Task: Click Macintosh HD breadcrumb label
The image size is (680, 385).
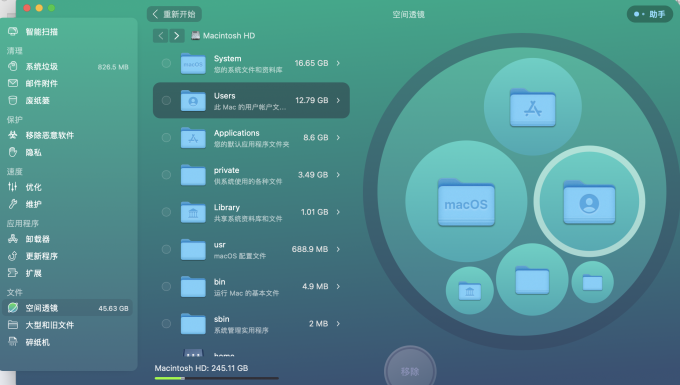Action: click(229, 36)
